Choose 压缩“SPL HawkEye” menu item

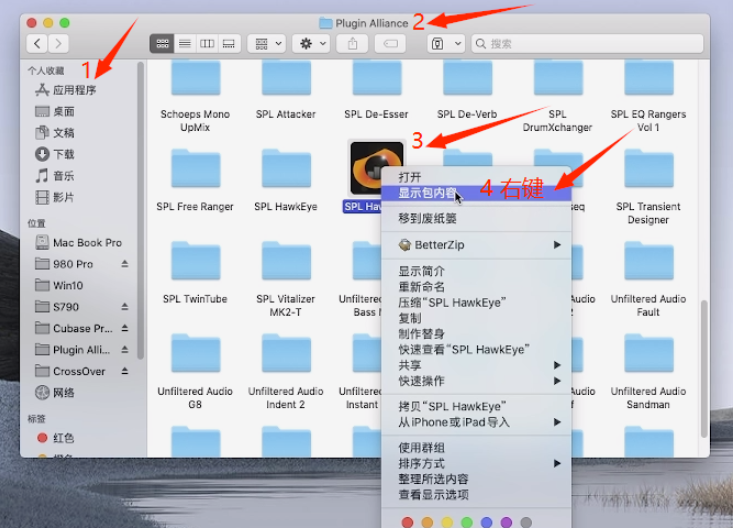point(476,303)
